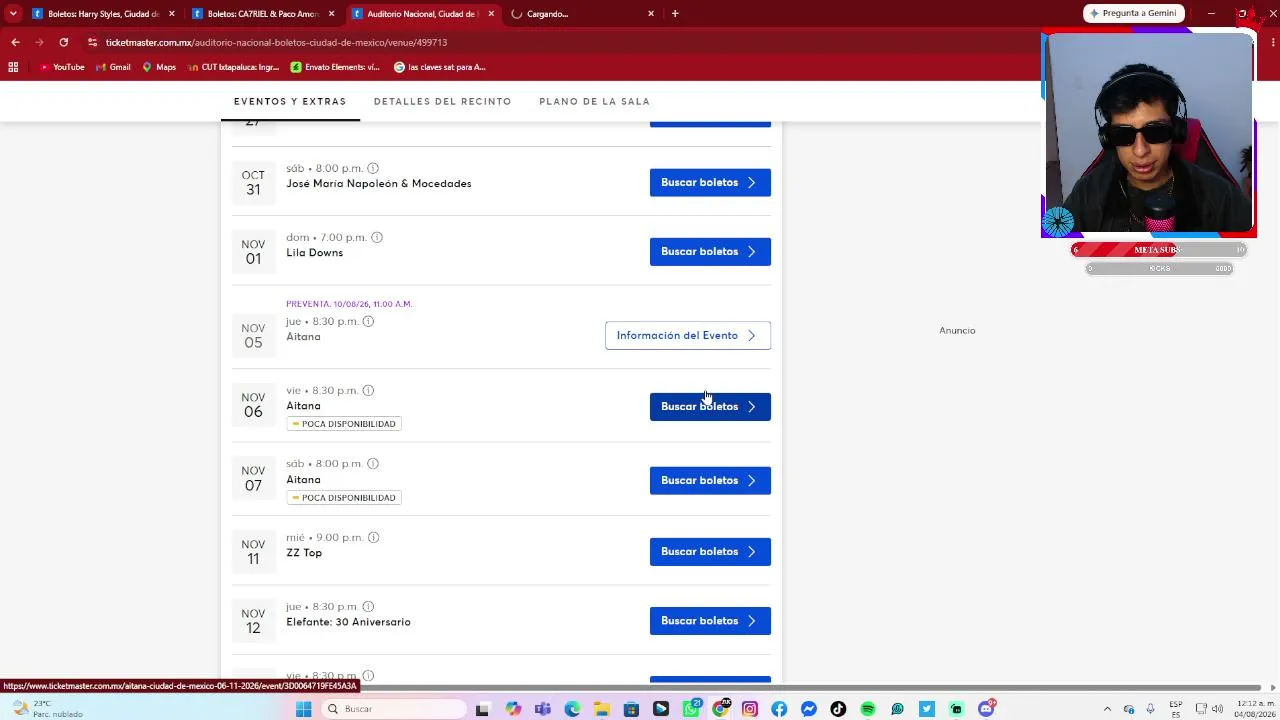Click 'Poca Disponibilidad' badge on Nov 06

344,424
